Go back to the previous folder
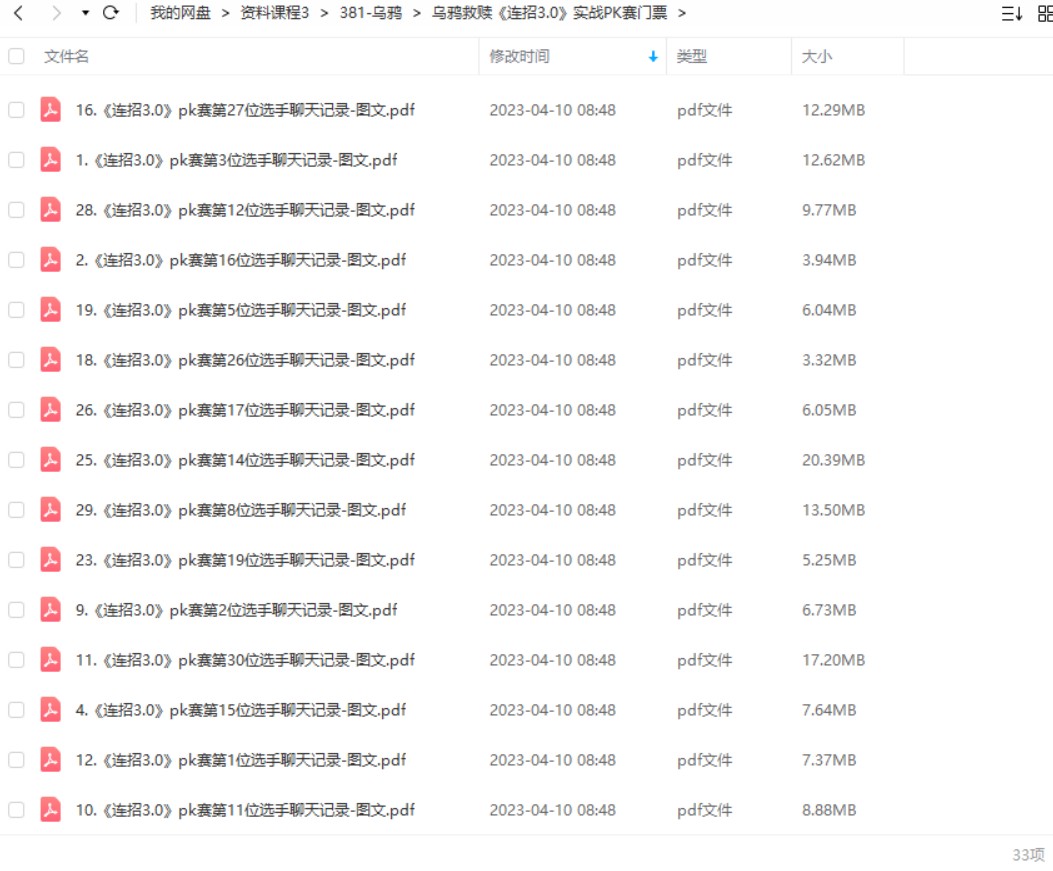Viewport: 1053px width, 871px height. (x=19, y=13)
